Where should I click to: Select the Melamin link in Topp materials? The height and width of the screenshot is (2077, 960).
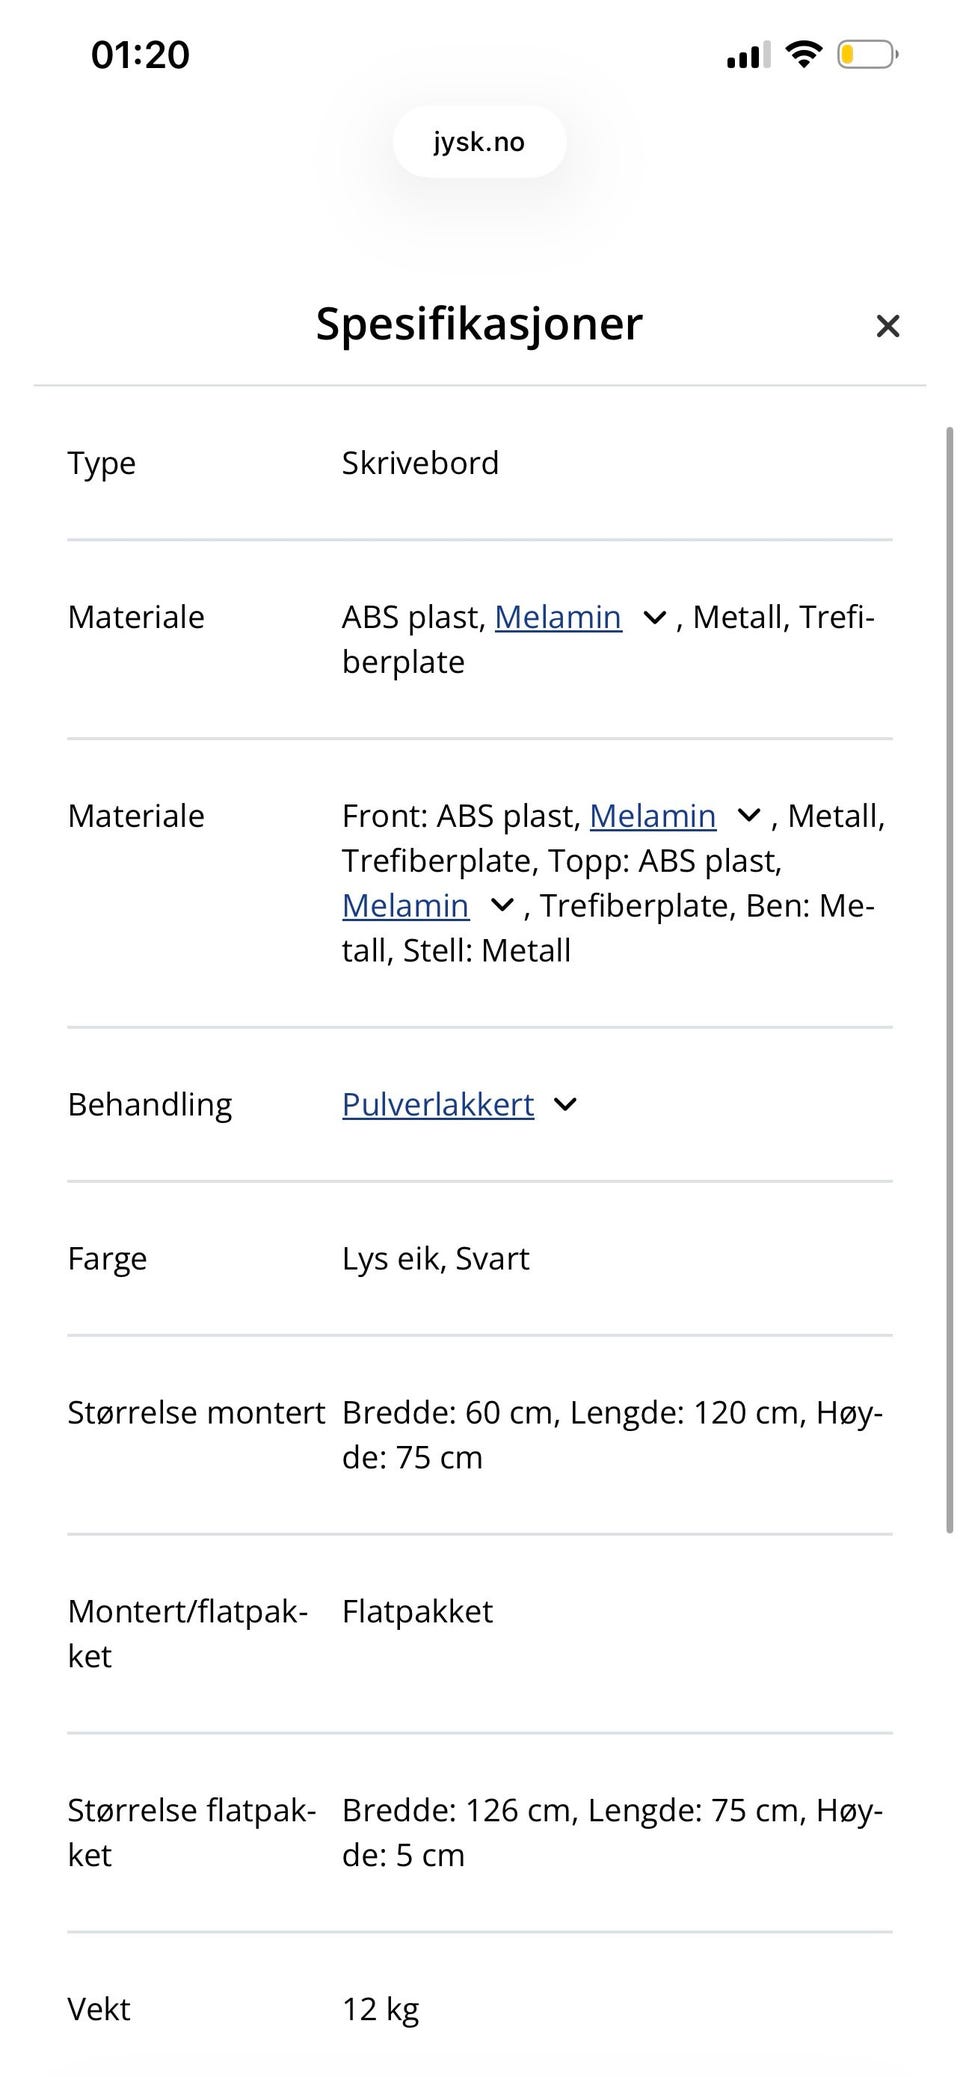405,905
